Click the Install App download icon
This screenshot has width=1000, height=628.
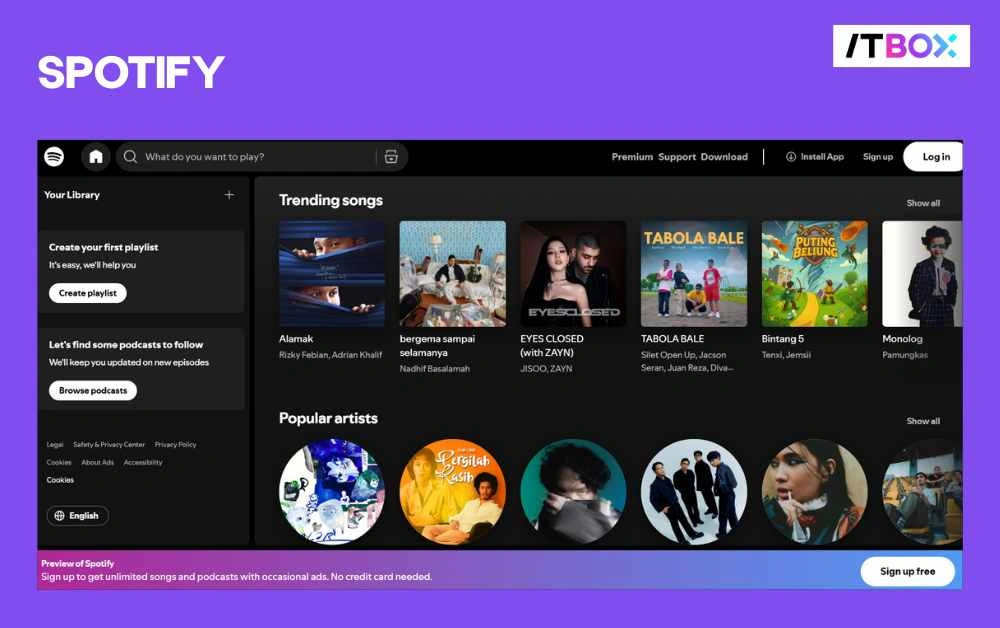[x=791, y=157]
